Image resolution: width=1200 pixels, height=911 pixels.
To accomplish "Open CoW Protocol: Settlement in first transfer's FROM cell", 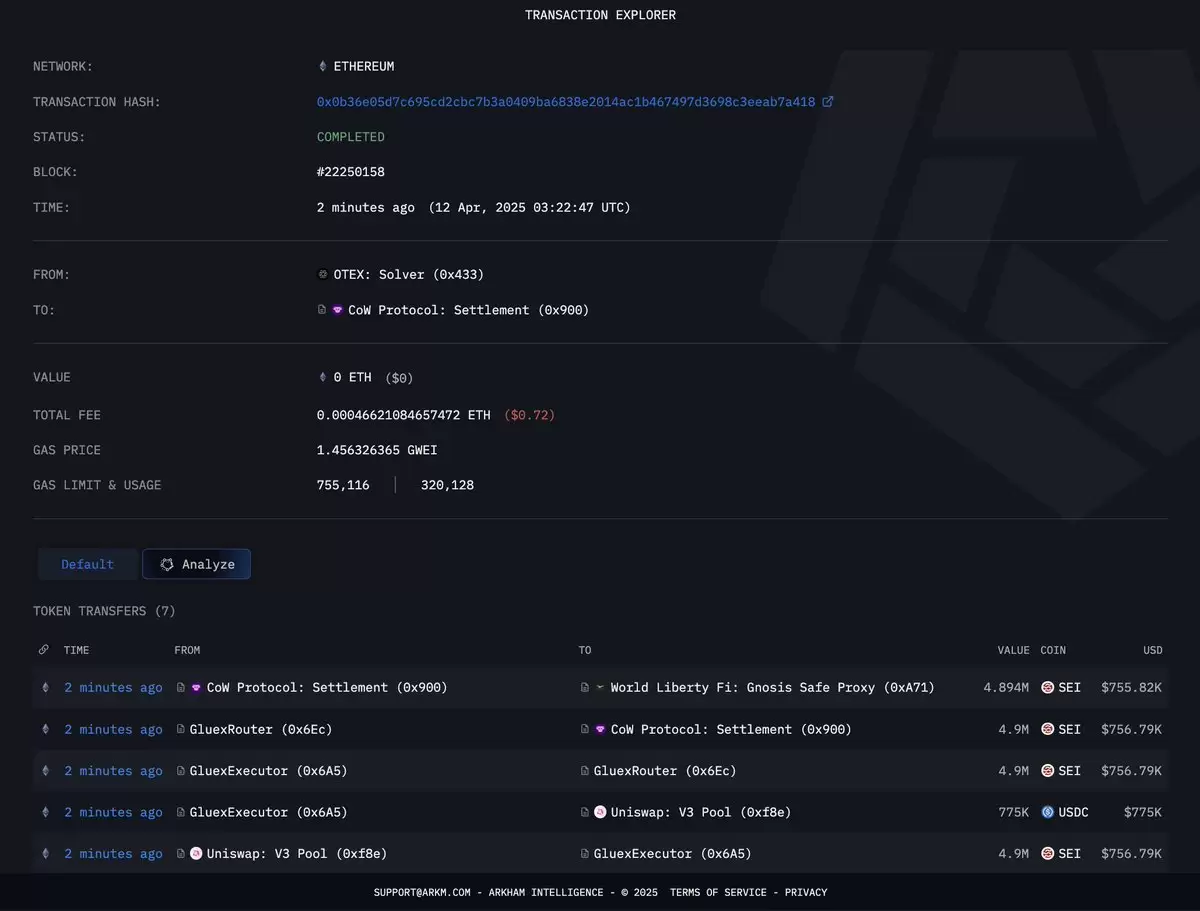I will pos(327,688).
